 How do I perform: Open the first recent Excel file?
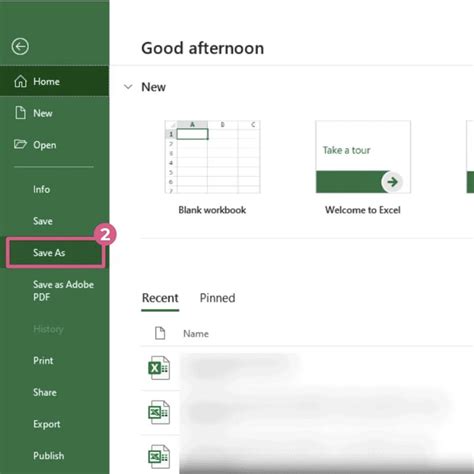coord(159,368)
